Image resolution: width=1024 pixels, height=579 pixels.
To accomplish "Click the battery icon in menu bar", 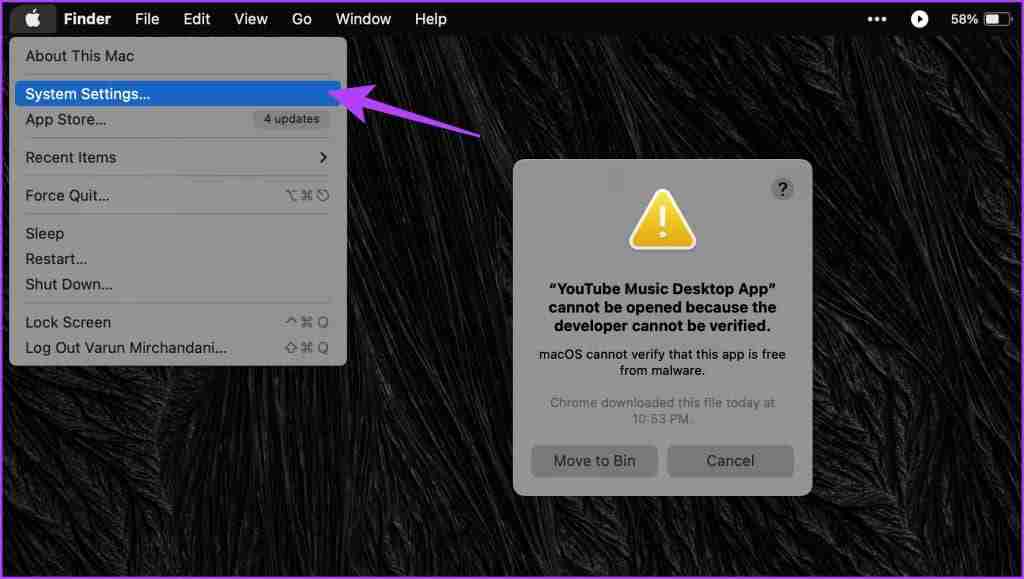I will click(997, 20).
